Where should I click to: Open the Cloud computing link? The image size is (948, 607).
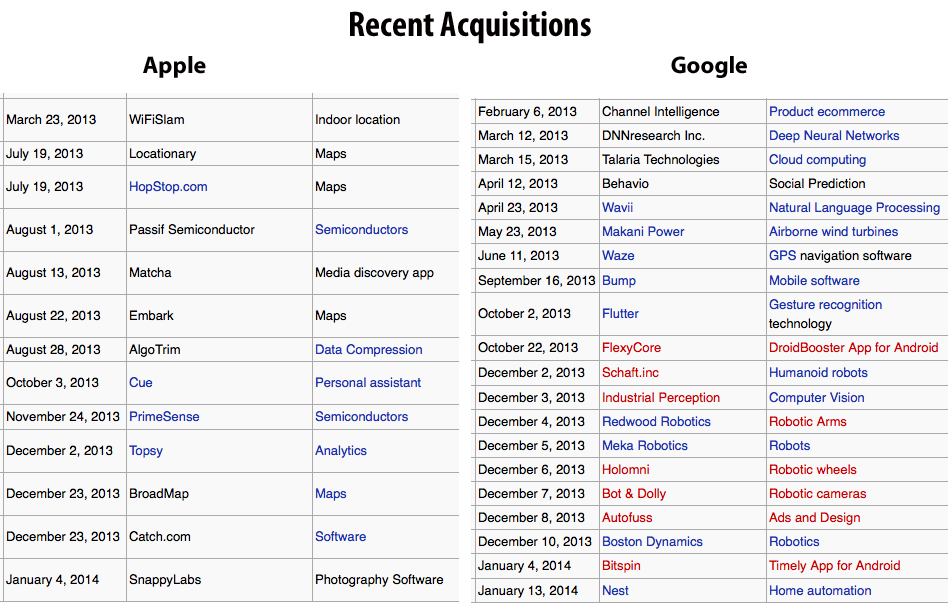(x=817, y=160)
